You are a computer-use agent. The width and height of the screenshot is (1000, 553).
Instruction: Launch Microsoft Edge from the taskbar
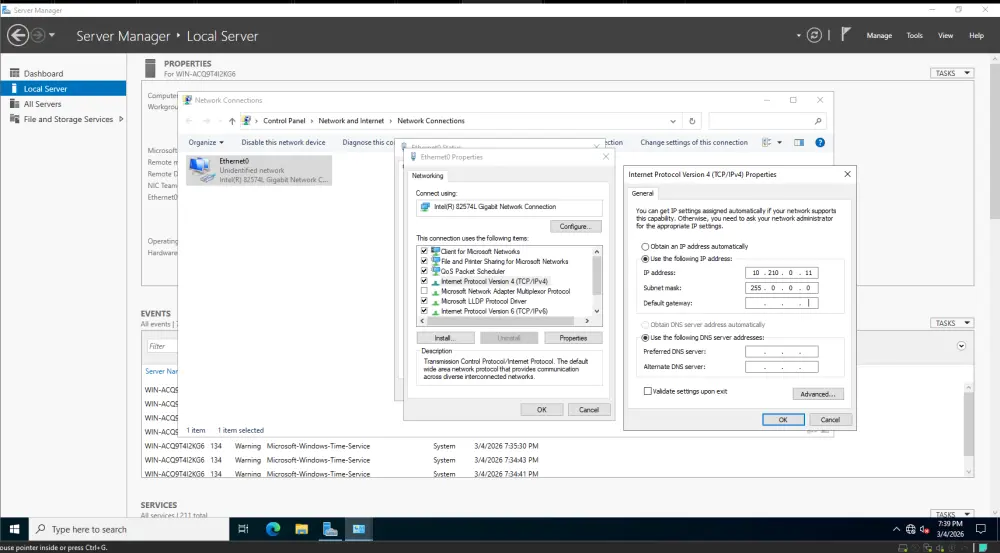pos(273,529)
